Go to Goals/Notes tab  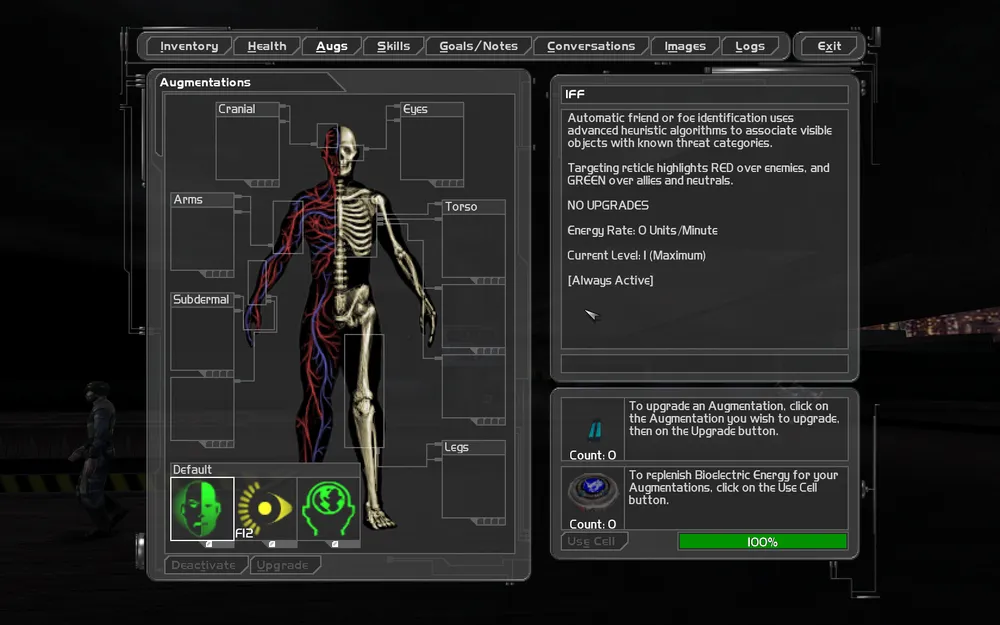[478, 46]
